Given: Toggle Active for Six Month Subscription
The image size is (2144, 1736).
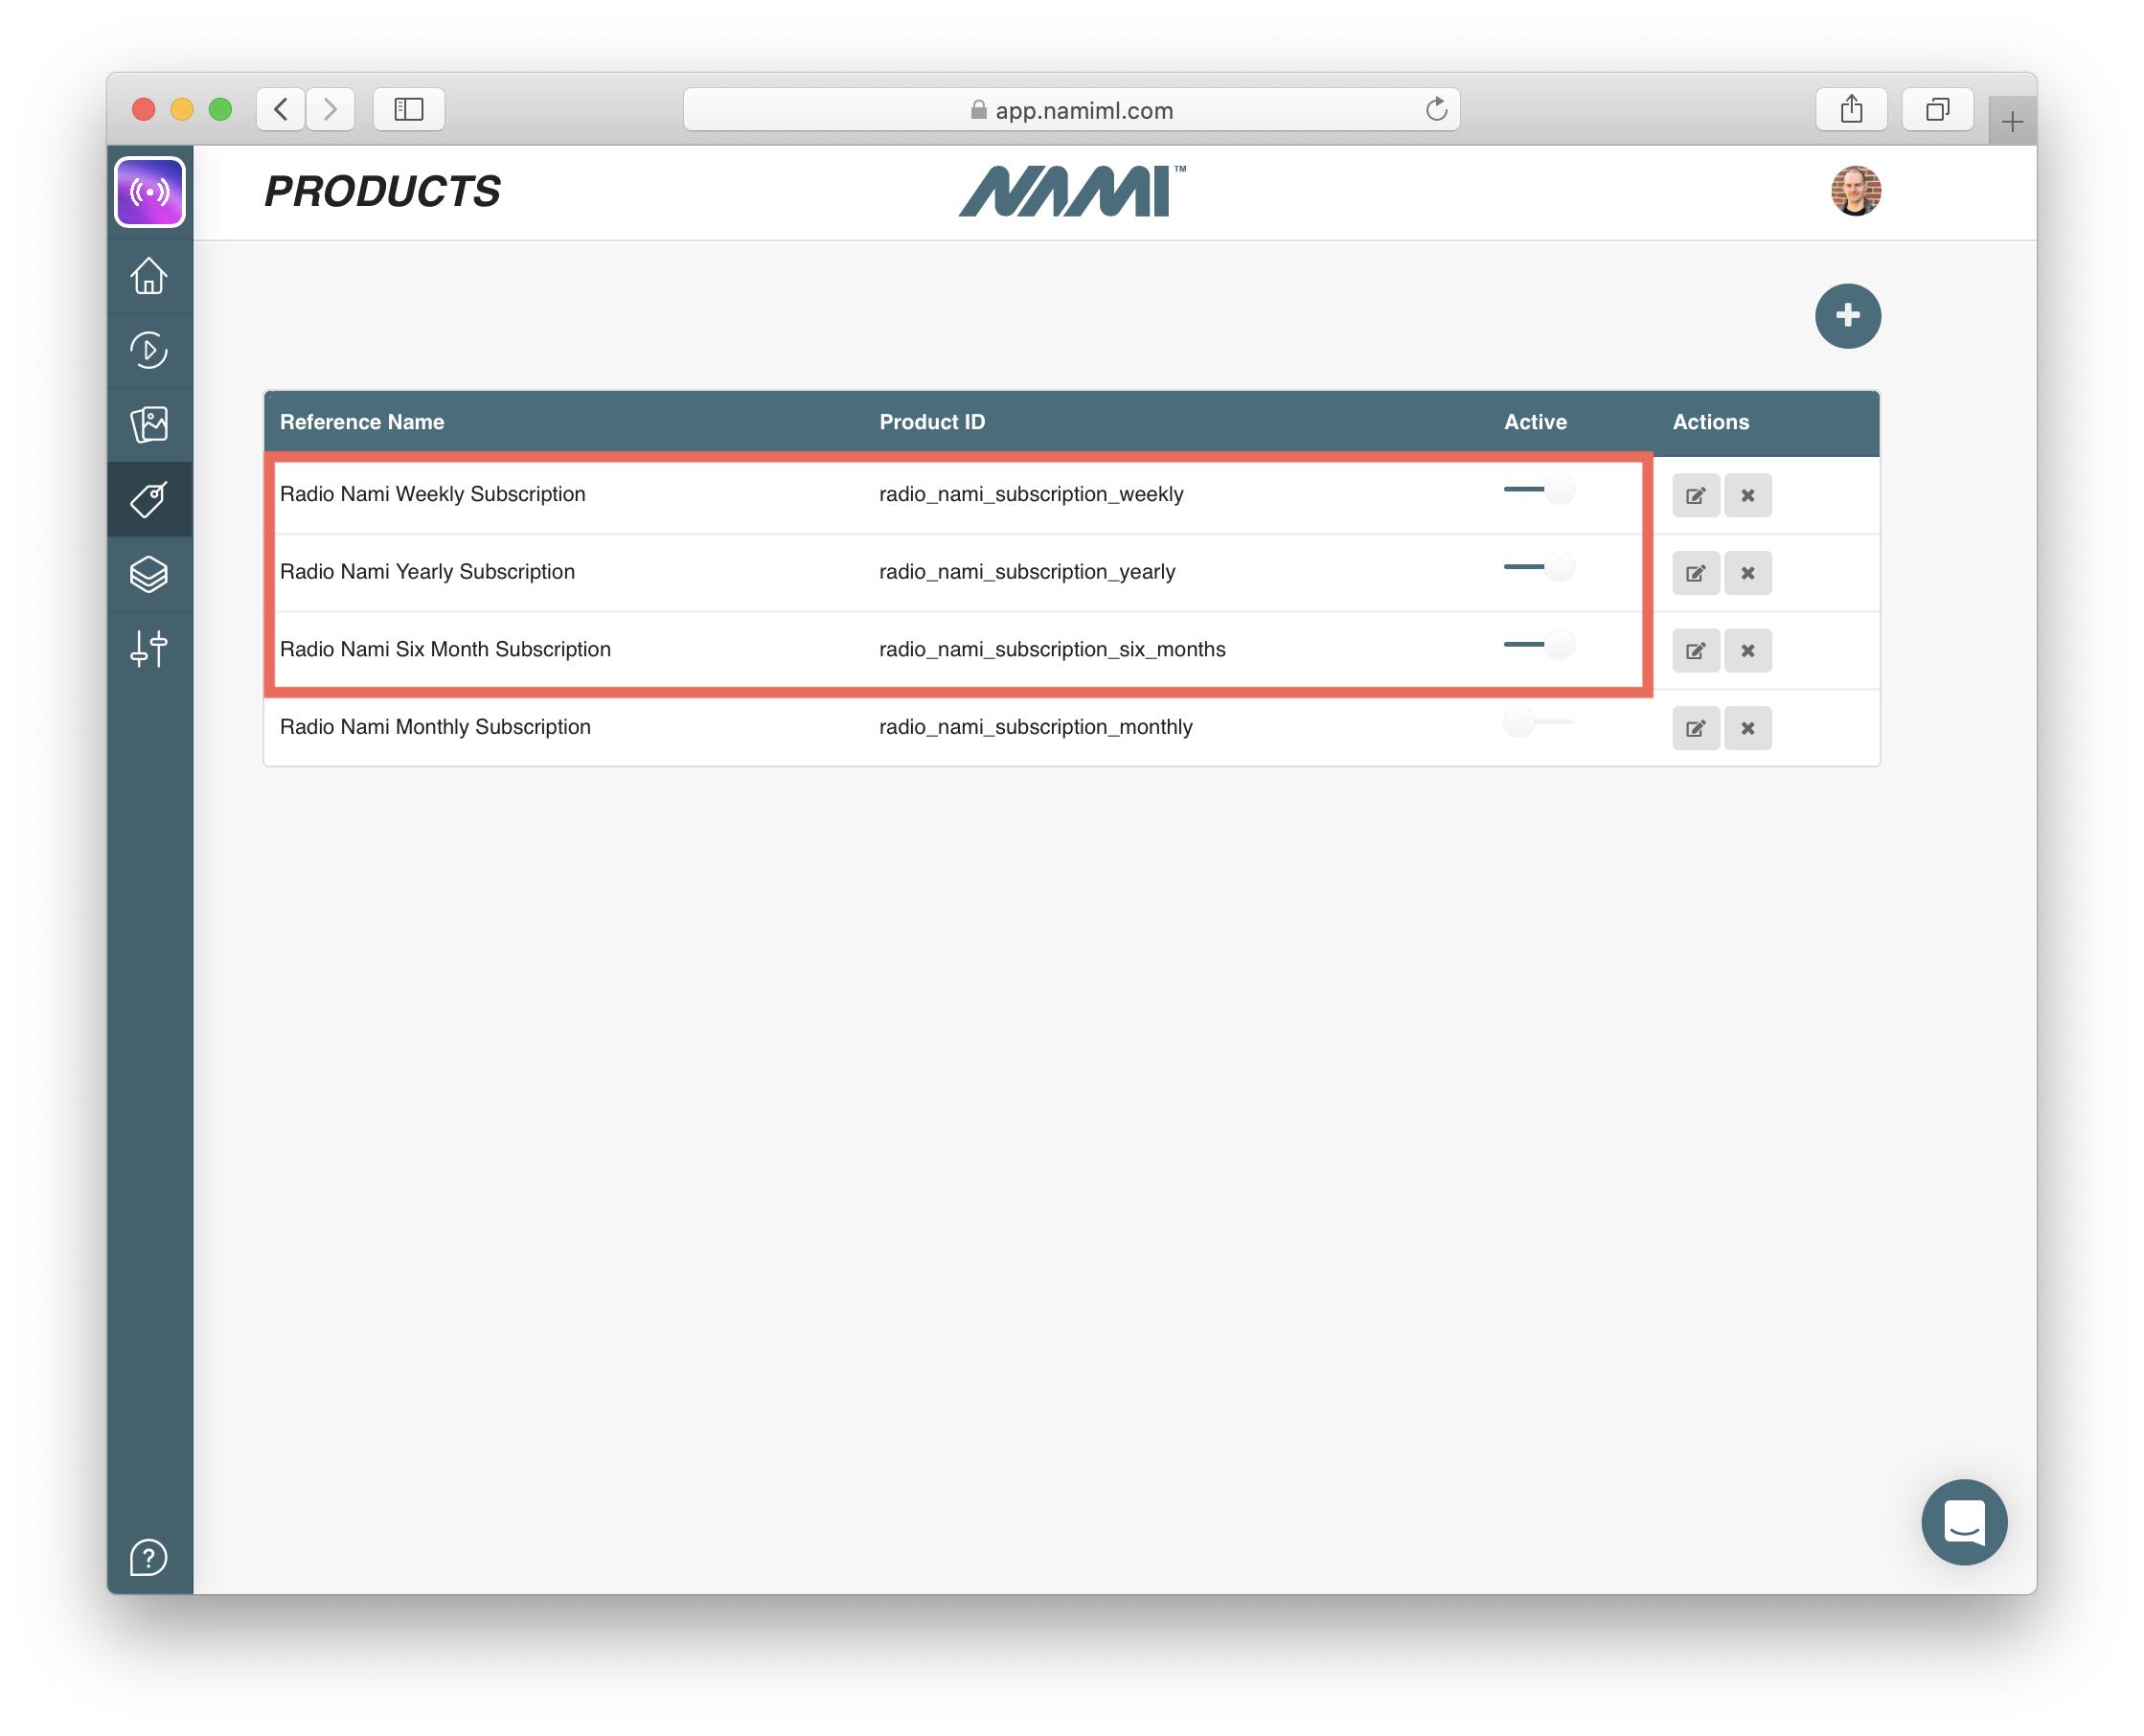Looking at the screenshot, I should pyautogui.click(x=1539, y=644).
